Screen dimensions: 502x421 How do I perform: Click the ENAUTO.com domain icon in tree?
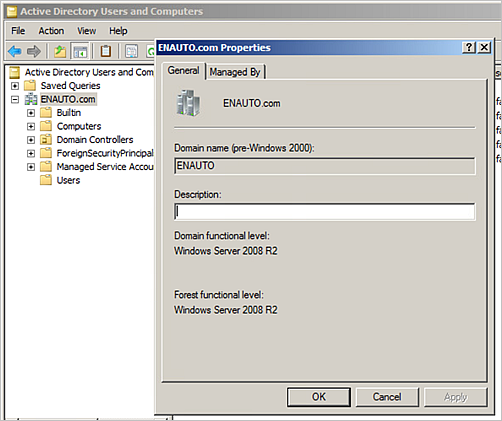click(31, 99)
